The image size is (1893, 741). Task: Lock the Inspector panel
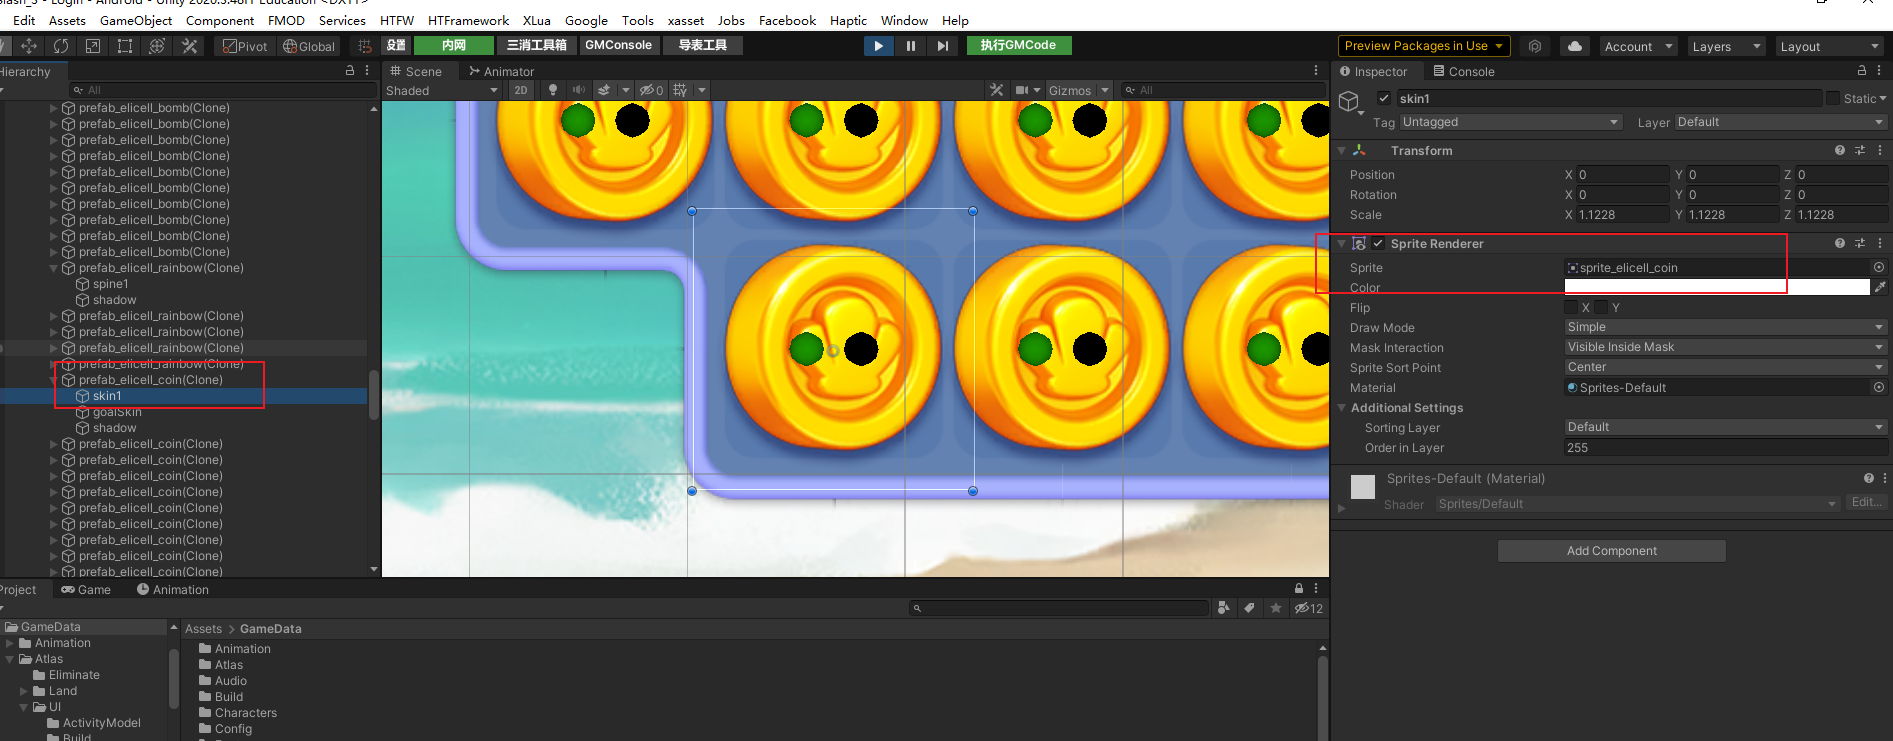click(1861, 71)
